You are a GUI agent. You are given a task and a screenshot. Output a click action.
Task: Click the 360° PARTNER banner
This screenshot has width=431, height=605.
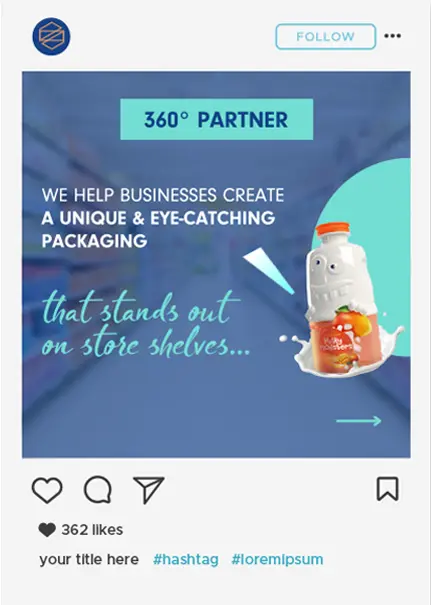pos(216,119)
